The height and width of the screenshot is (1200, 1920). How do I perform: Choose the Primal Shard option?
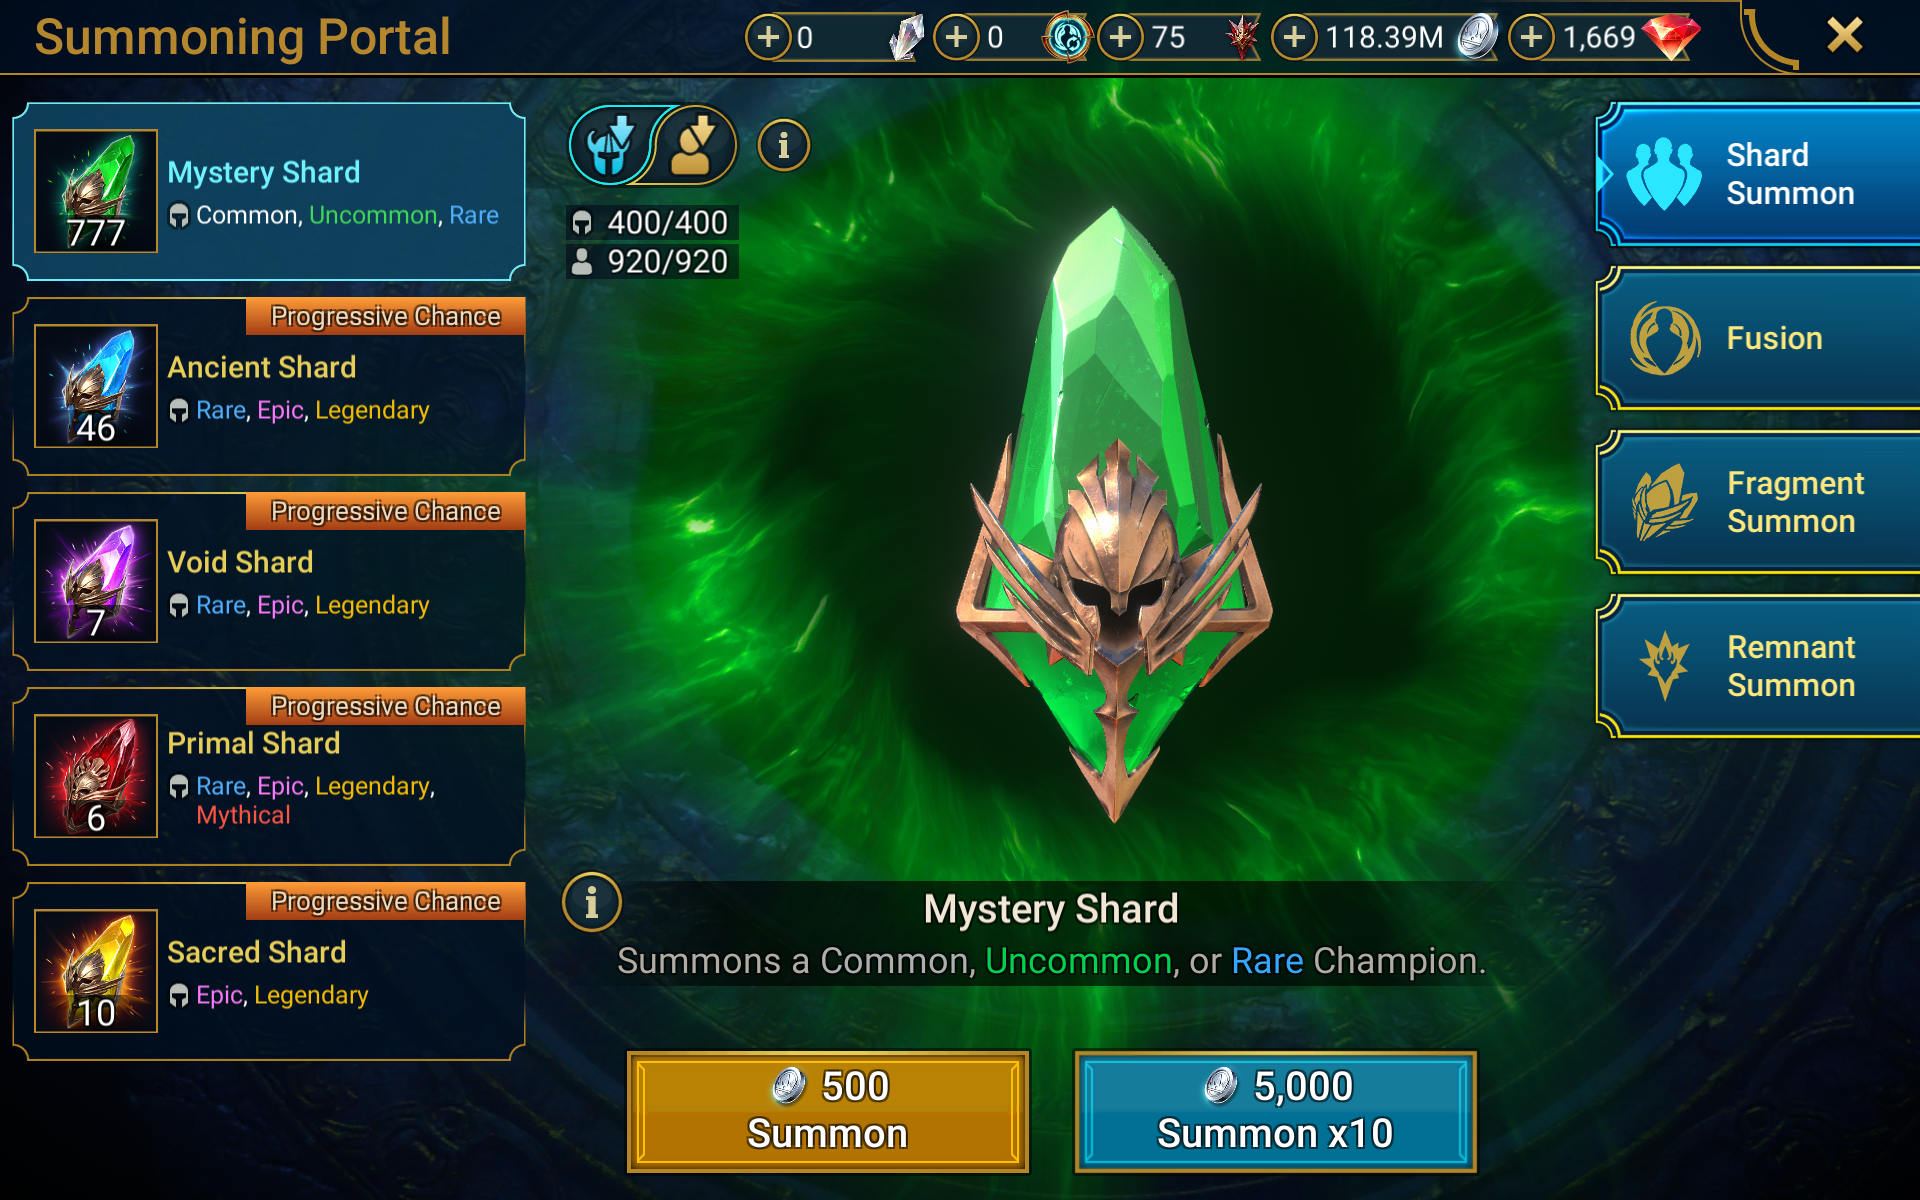pyautogui.click(x=269, y=776)
